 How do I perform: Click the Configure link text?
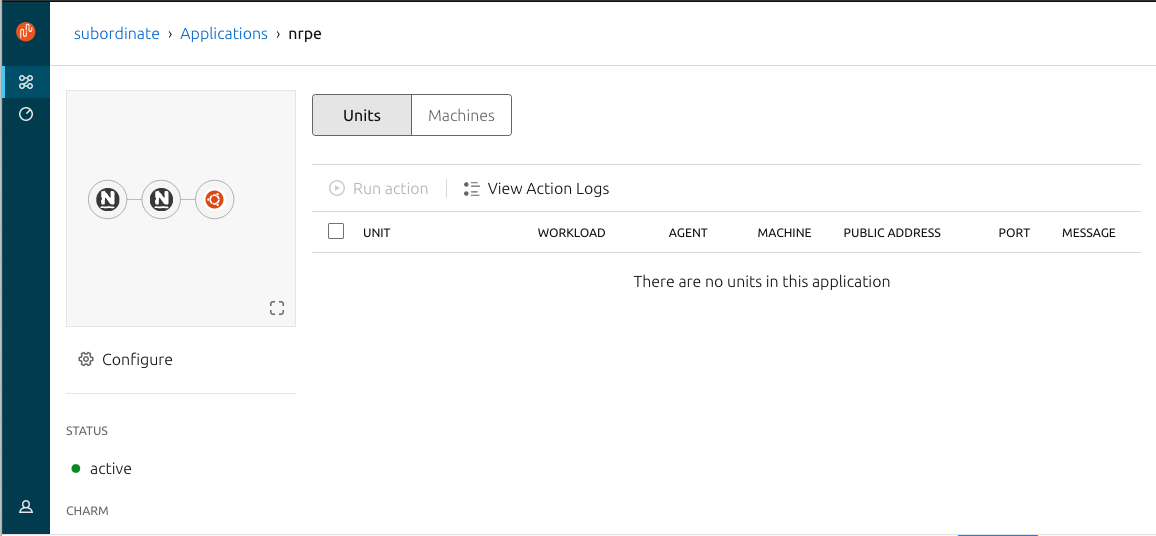pyautogui.click(x=137, y=360)
